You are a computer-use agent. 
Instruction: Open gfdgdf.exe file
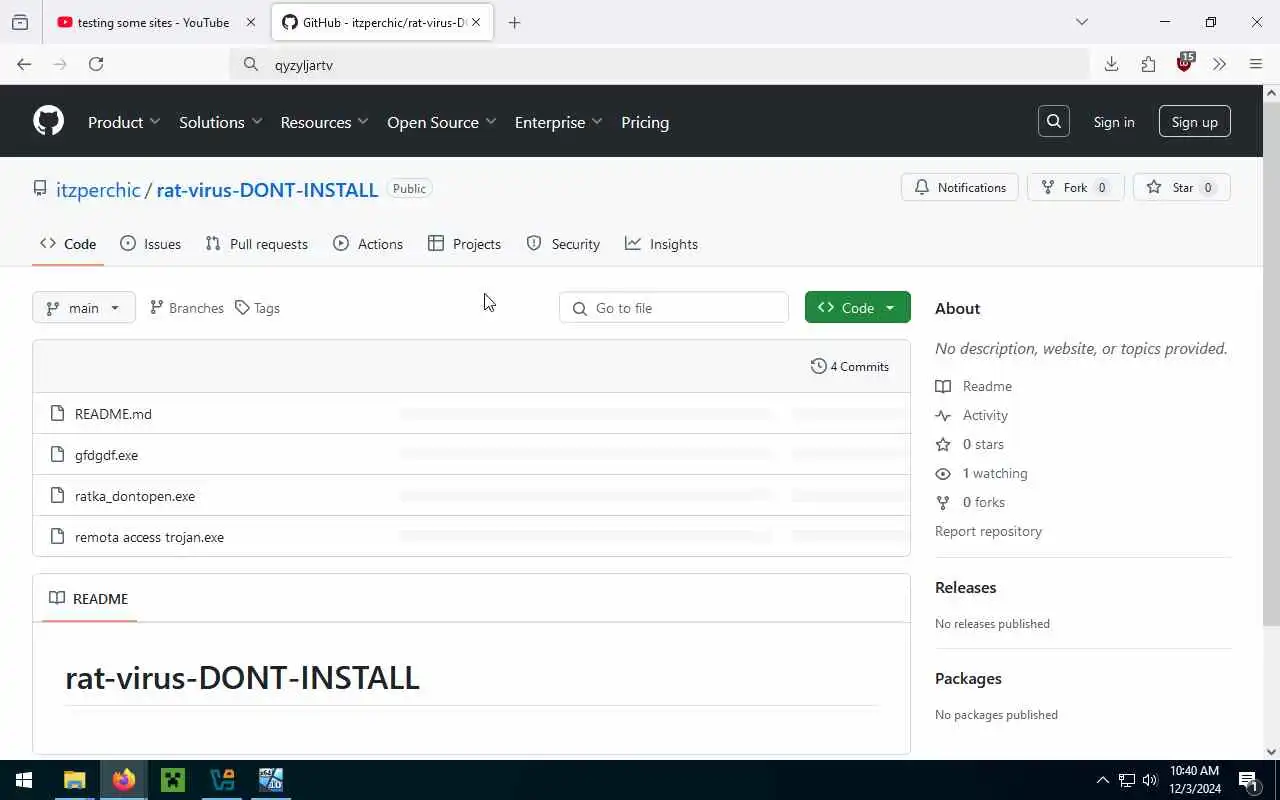point(106,455)
